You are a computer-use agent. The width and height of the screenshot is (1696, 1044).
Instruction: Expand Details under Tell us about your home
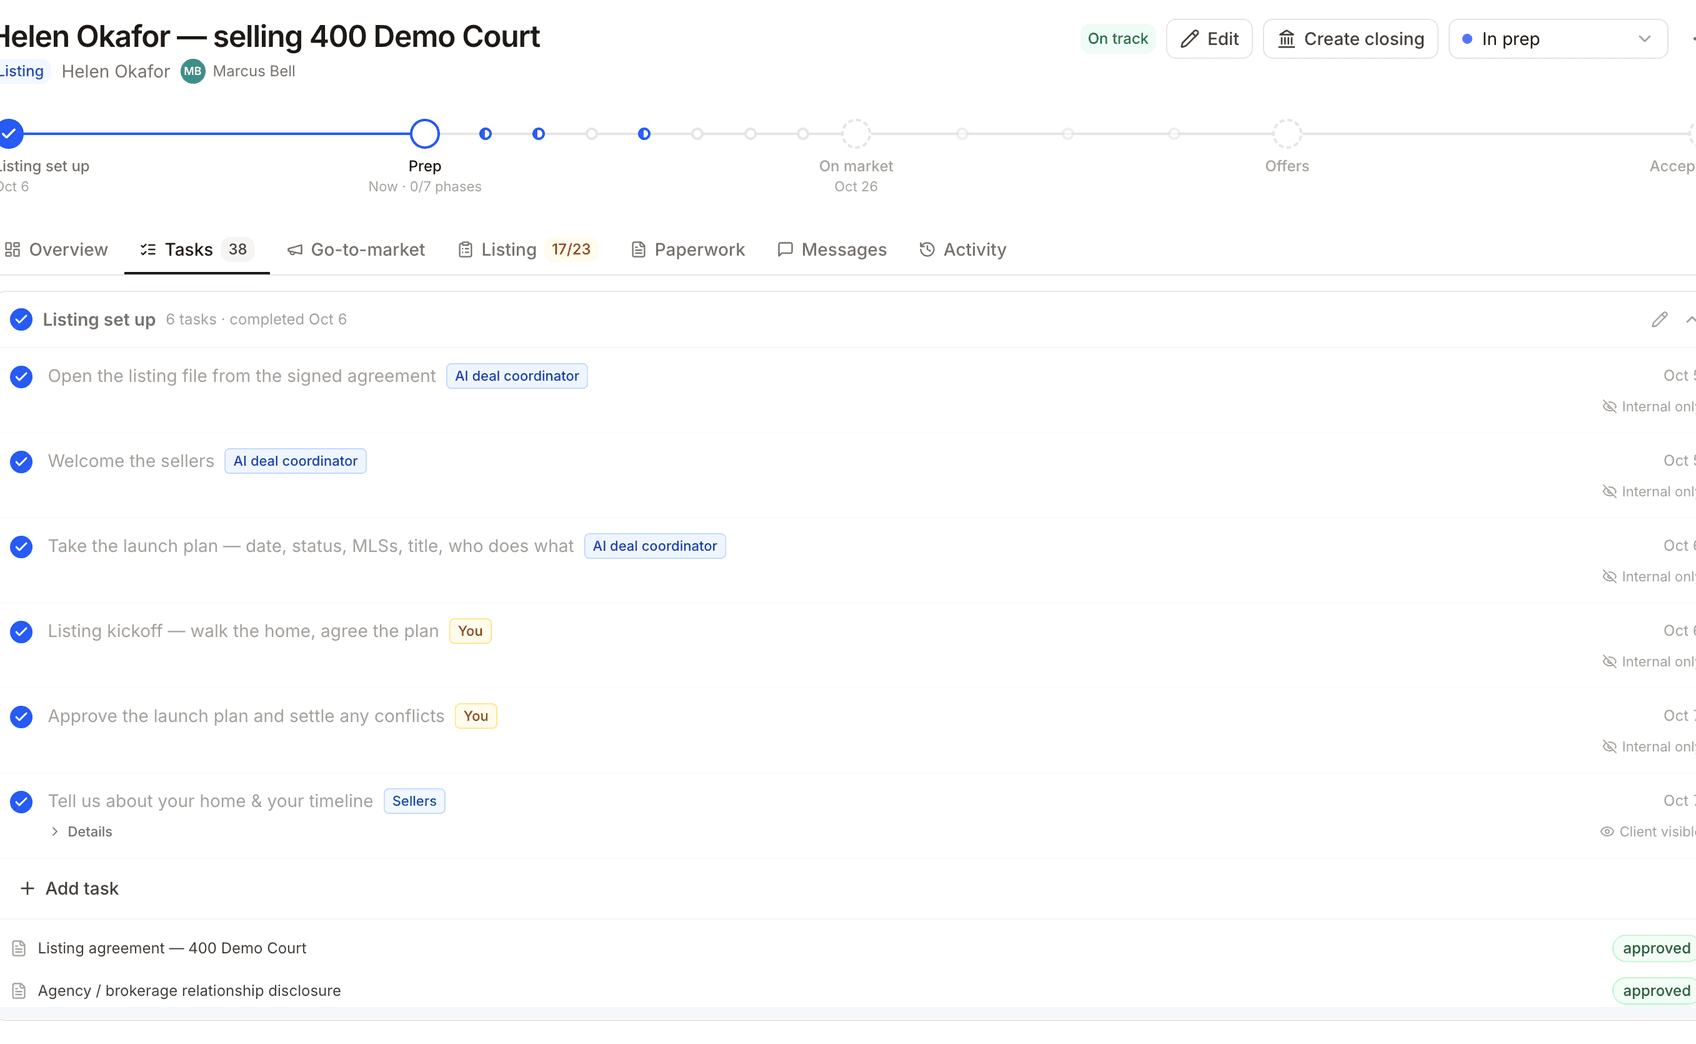pyautogui.click(x=81, y=831)
